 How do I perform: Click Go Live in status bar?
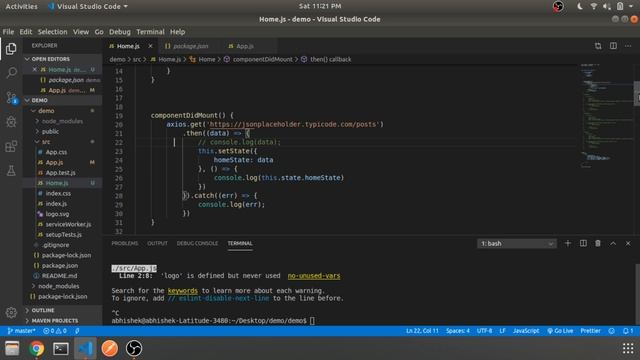[560, 331]
